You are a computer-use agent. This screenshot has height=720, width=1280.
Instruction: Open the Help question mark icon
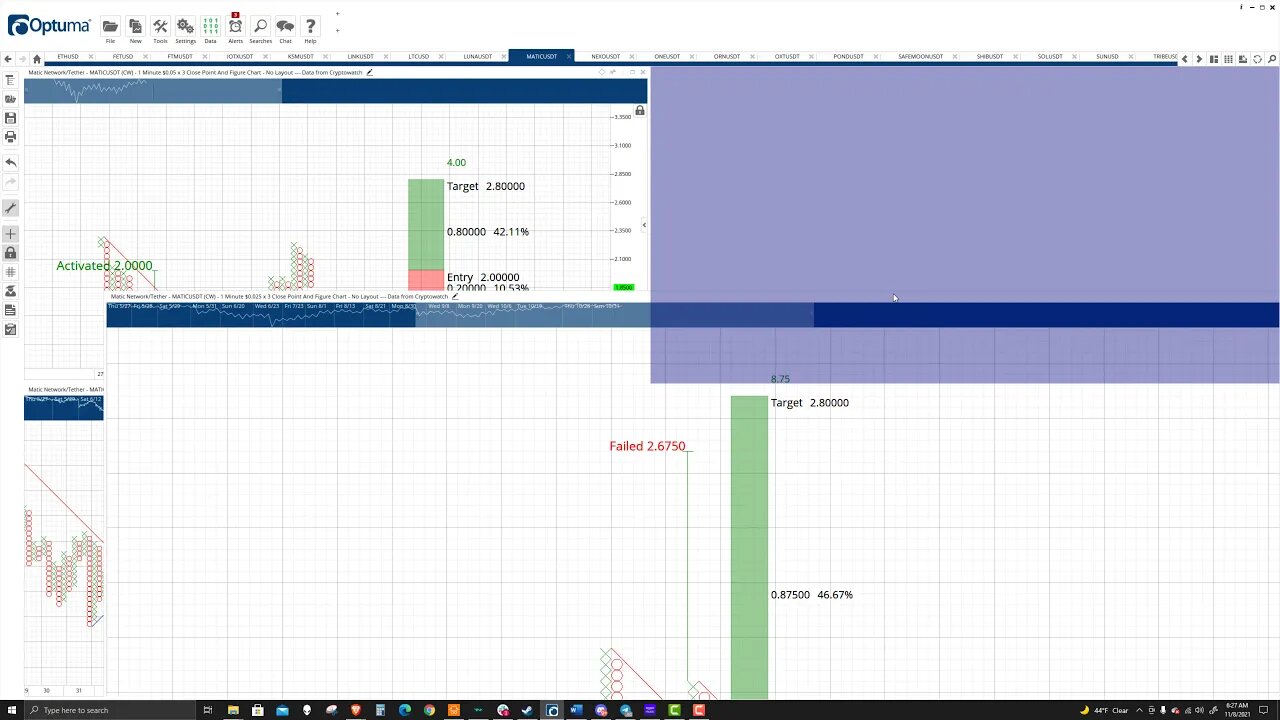[310, 26]
